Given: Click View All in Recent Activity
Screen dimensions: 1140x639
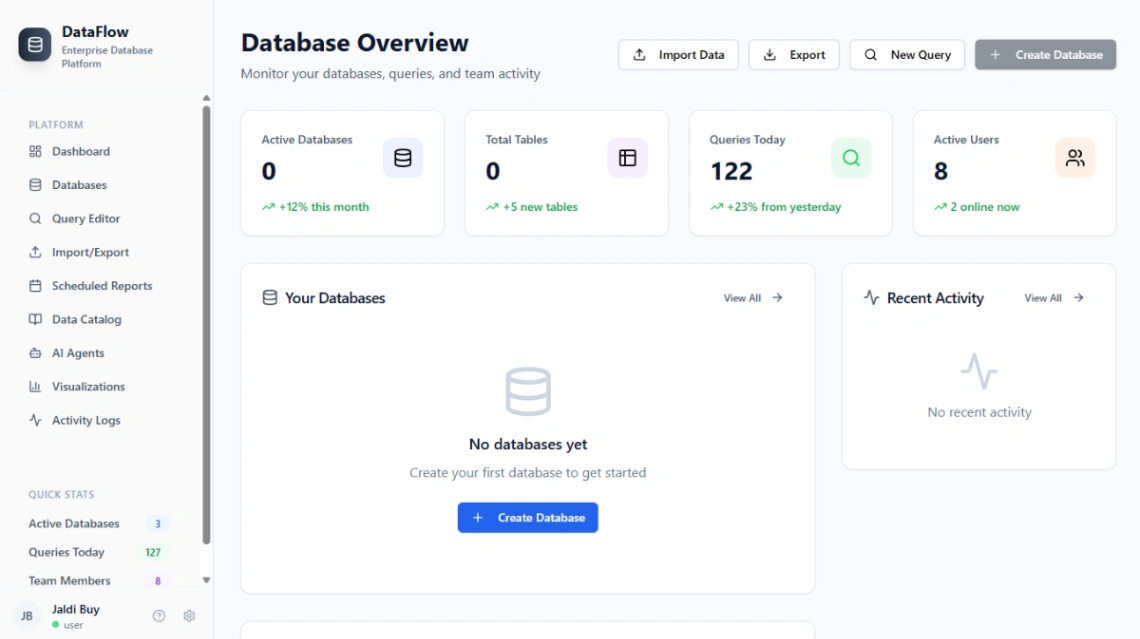Looking at the screenshot, I should 1054,297.
